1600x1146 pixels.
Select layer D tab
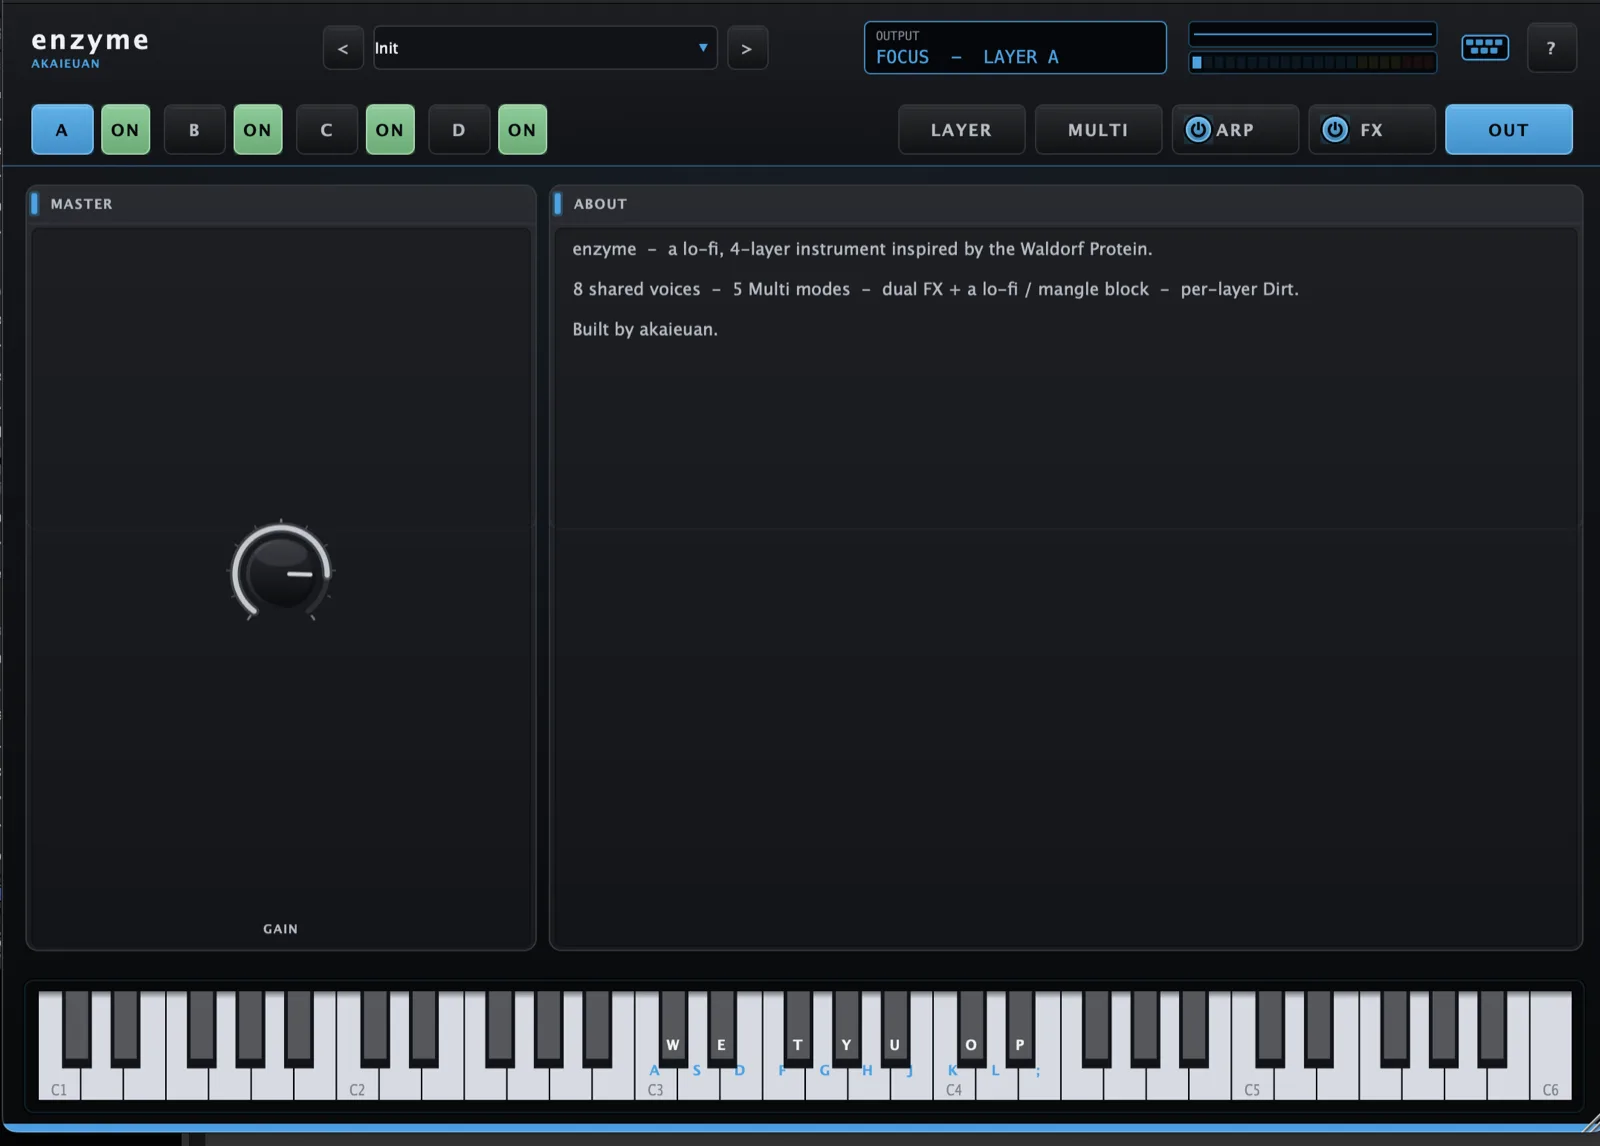(x=459, y=129)
